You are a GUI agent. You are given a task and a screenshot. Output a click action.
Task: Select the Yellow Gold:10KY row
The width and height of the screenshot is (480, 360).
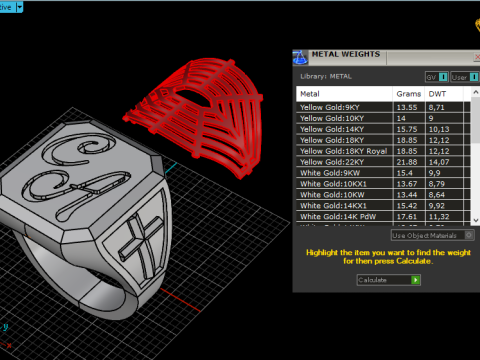(x=383, y=118)
